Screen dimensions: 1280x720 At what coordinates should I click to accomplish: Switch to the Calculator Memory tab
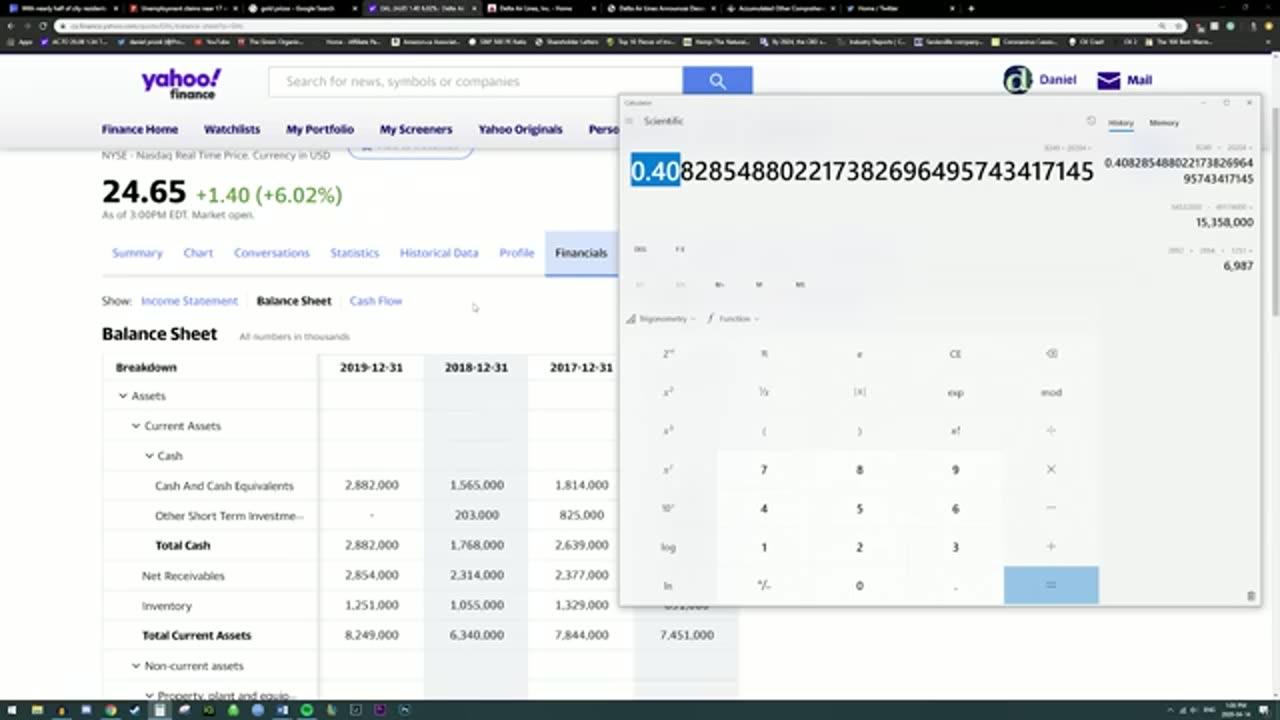click(1164, 123)
